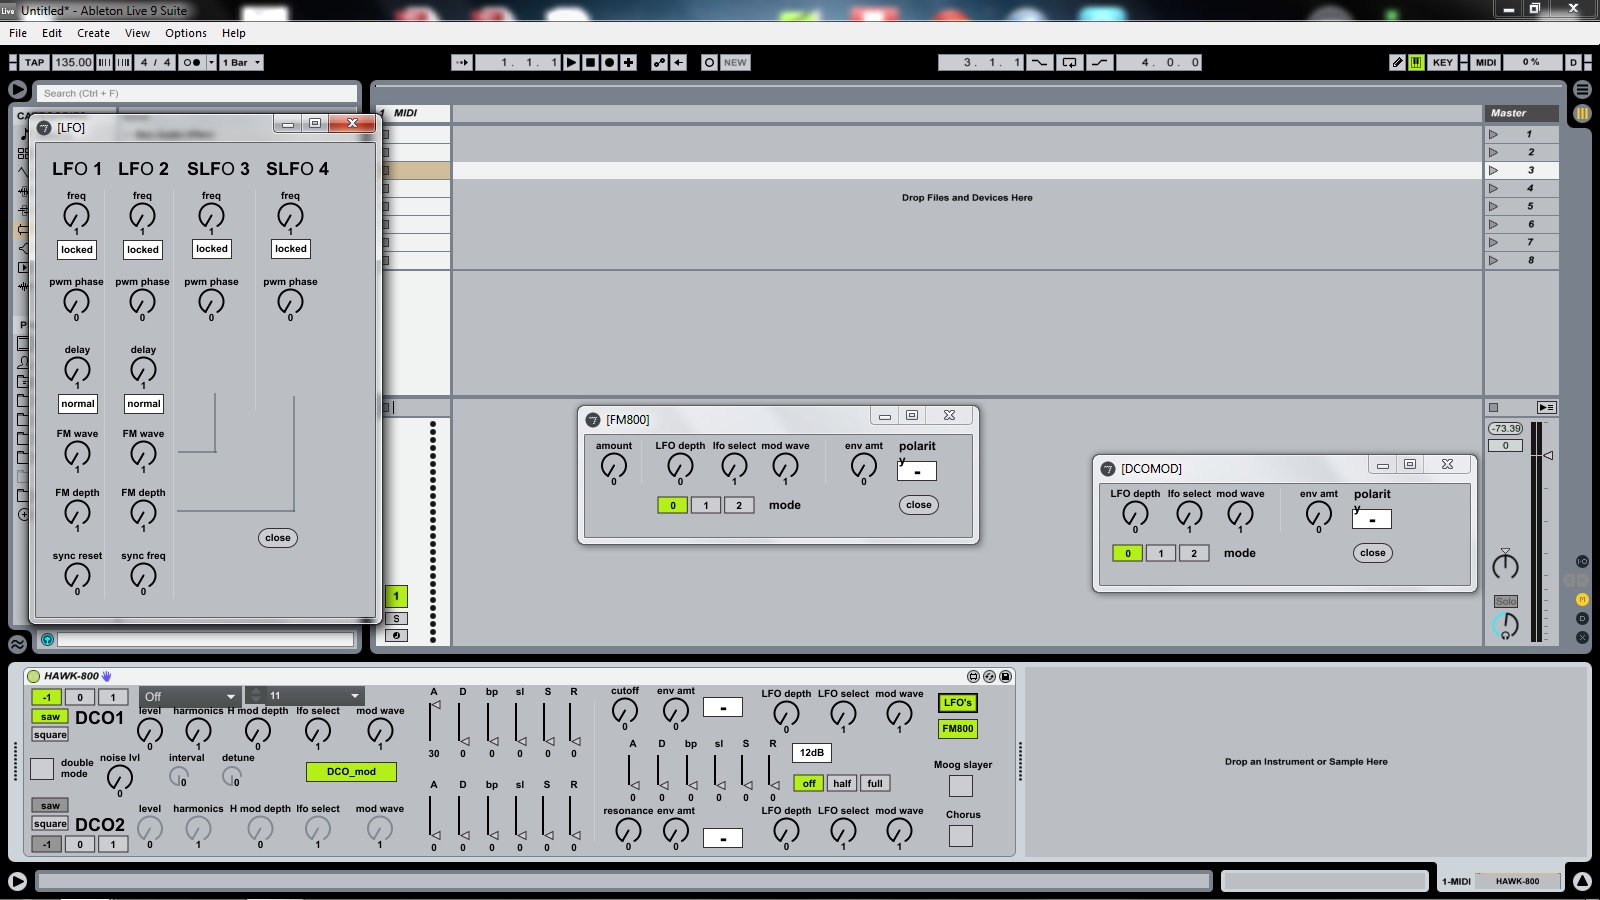Screen dimensions: 1600x900
Task: Select the saw waveform for DCO1
Action: tap(50, 717)
